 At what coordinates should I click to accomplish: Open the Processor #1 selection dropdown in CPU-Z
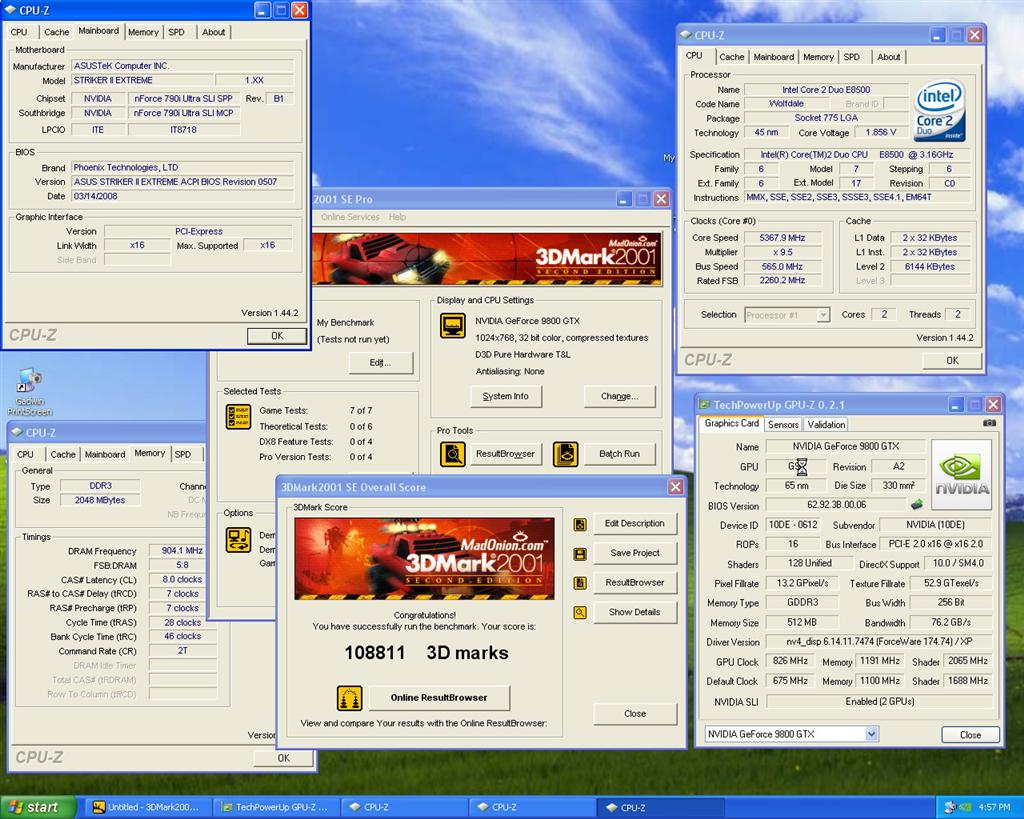point(824,315)
